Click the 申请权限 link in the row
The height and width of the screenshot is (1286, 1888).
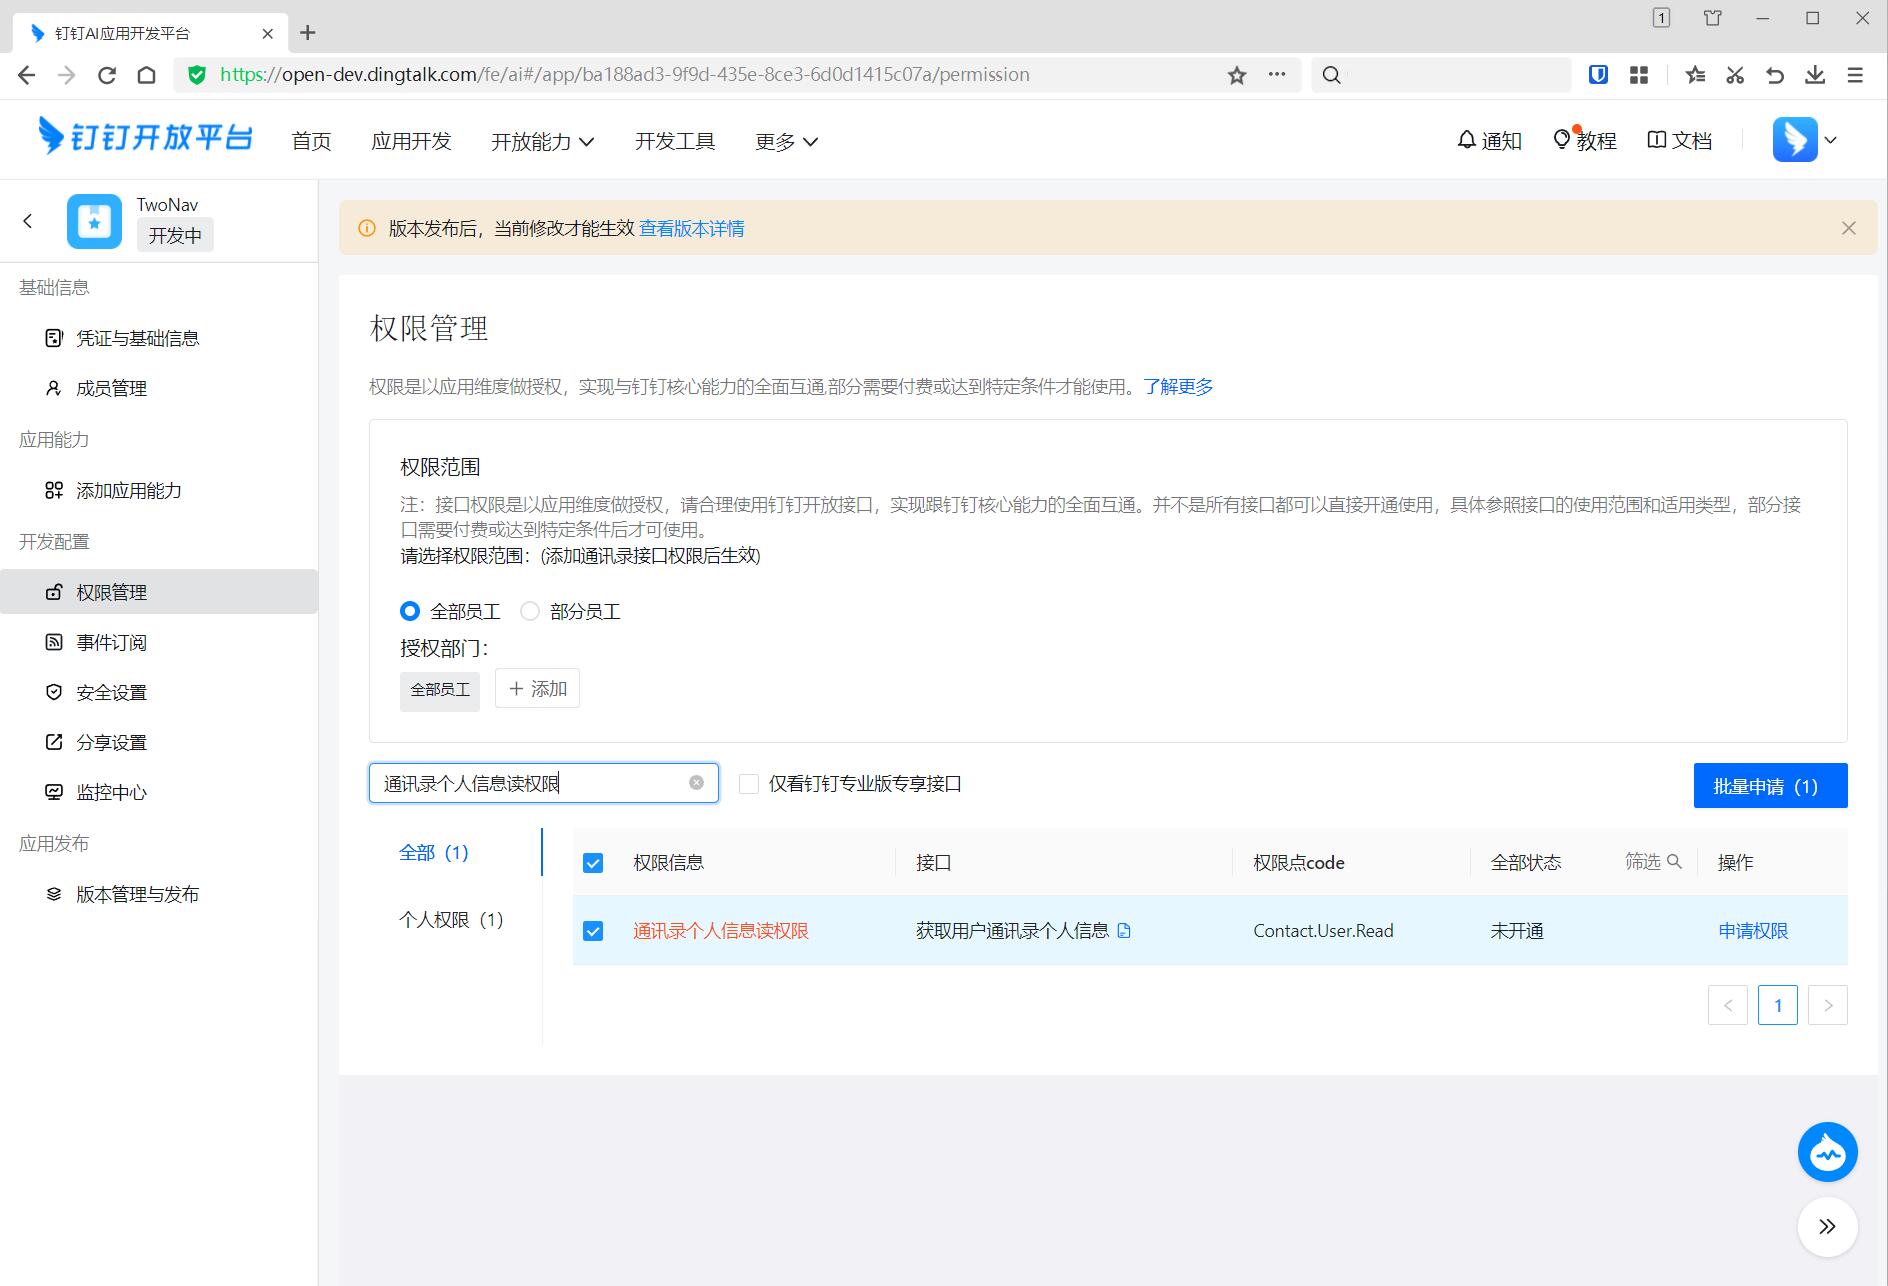[1752, 931]
